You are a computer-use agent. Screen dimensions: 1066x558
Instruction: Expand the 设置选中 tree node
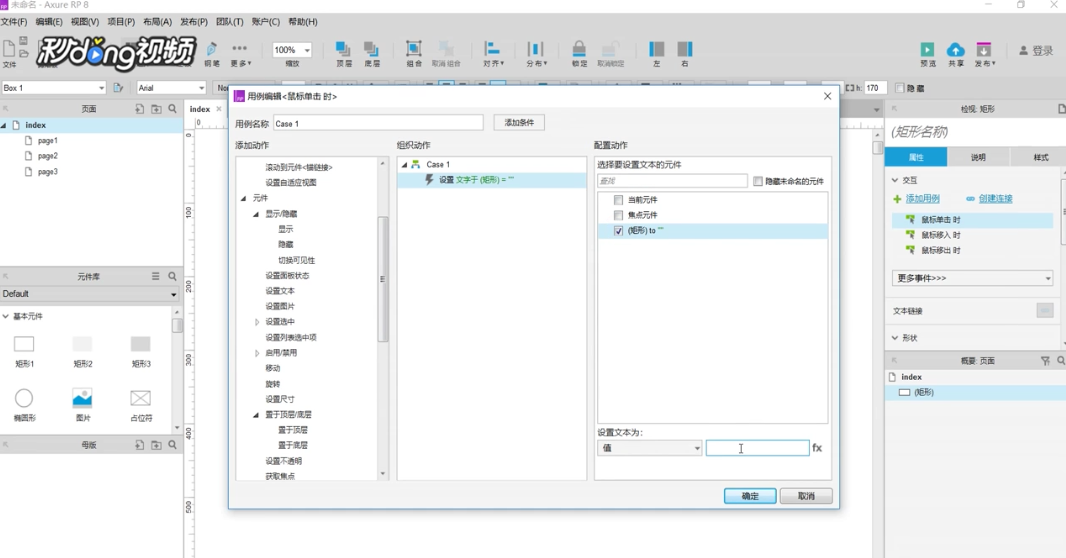(x=257, y=322)
